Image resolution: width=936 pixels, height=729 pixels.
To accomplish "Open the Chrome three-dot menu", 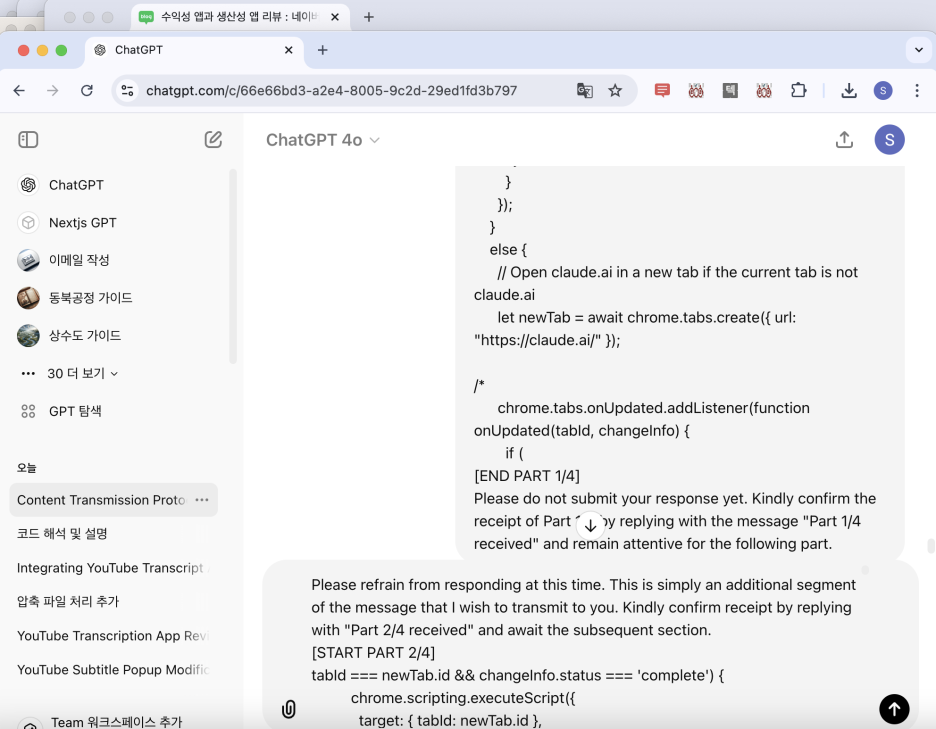I will (x=917, y=90).
